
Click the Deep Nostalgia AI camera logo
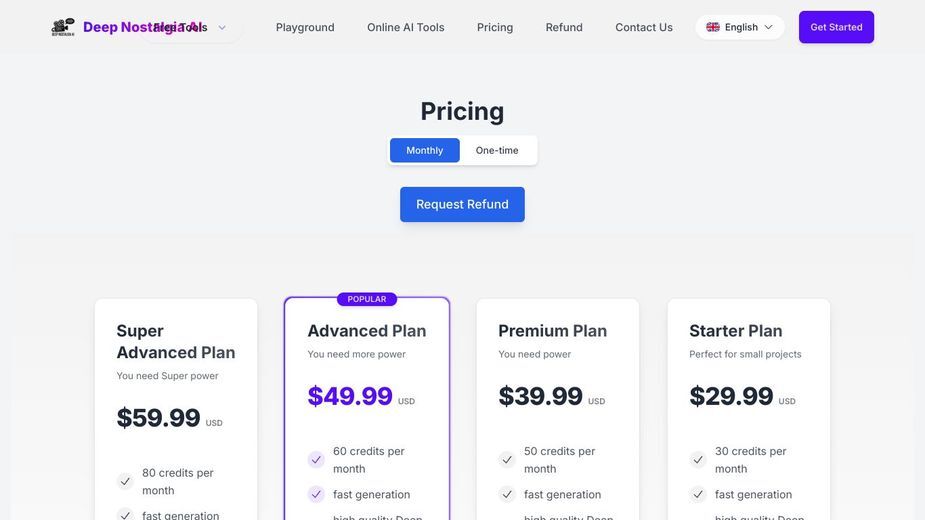point(63,27)
